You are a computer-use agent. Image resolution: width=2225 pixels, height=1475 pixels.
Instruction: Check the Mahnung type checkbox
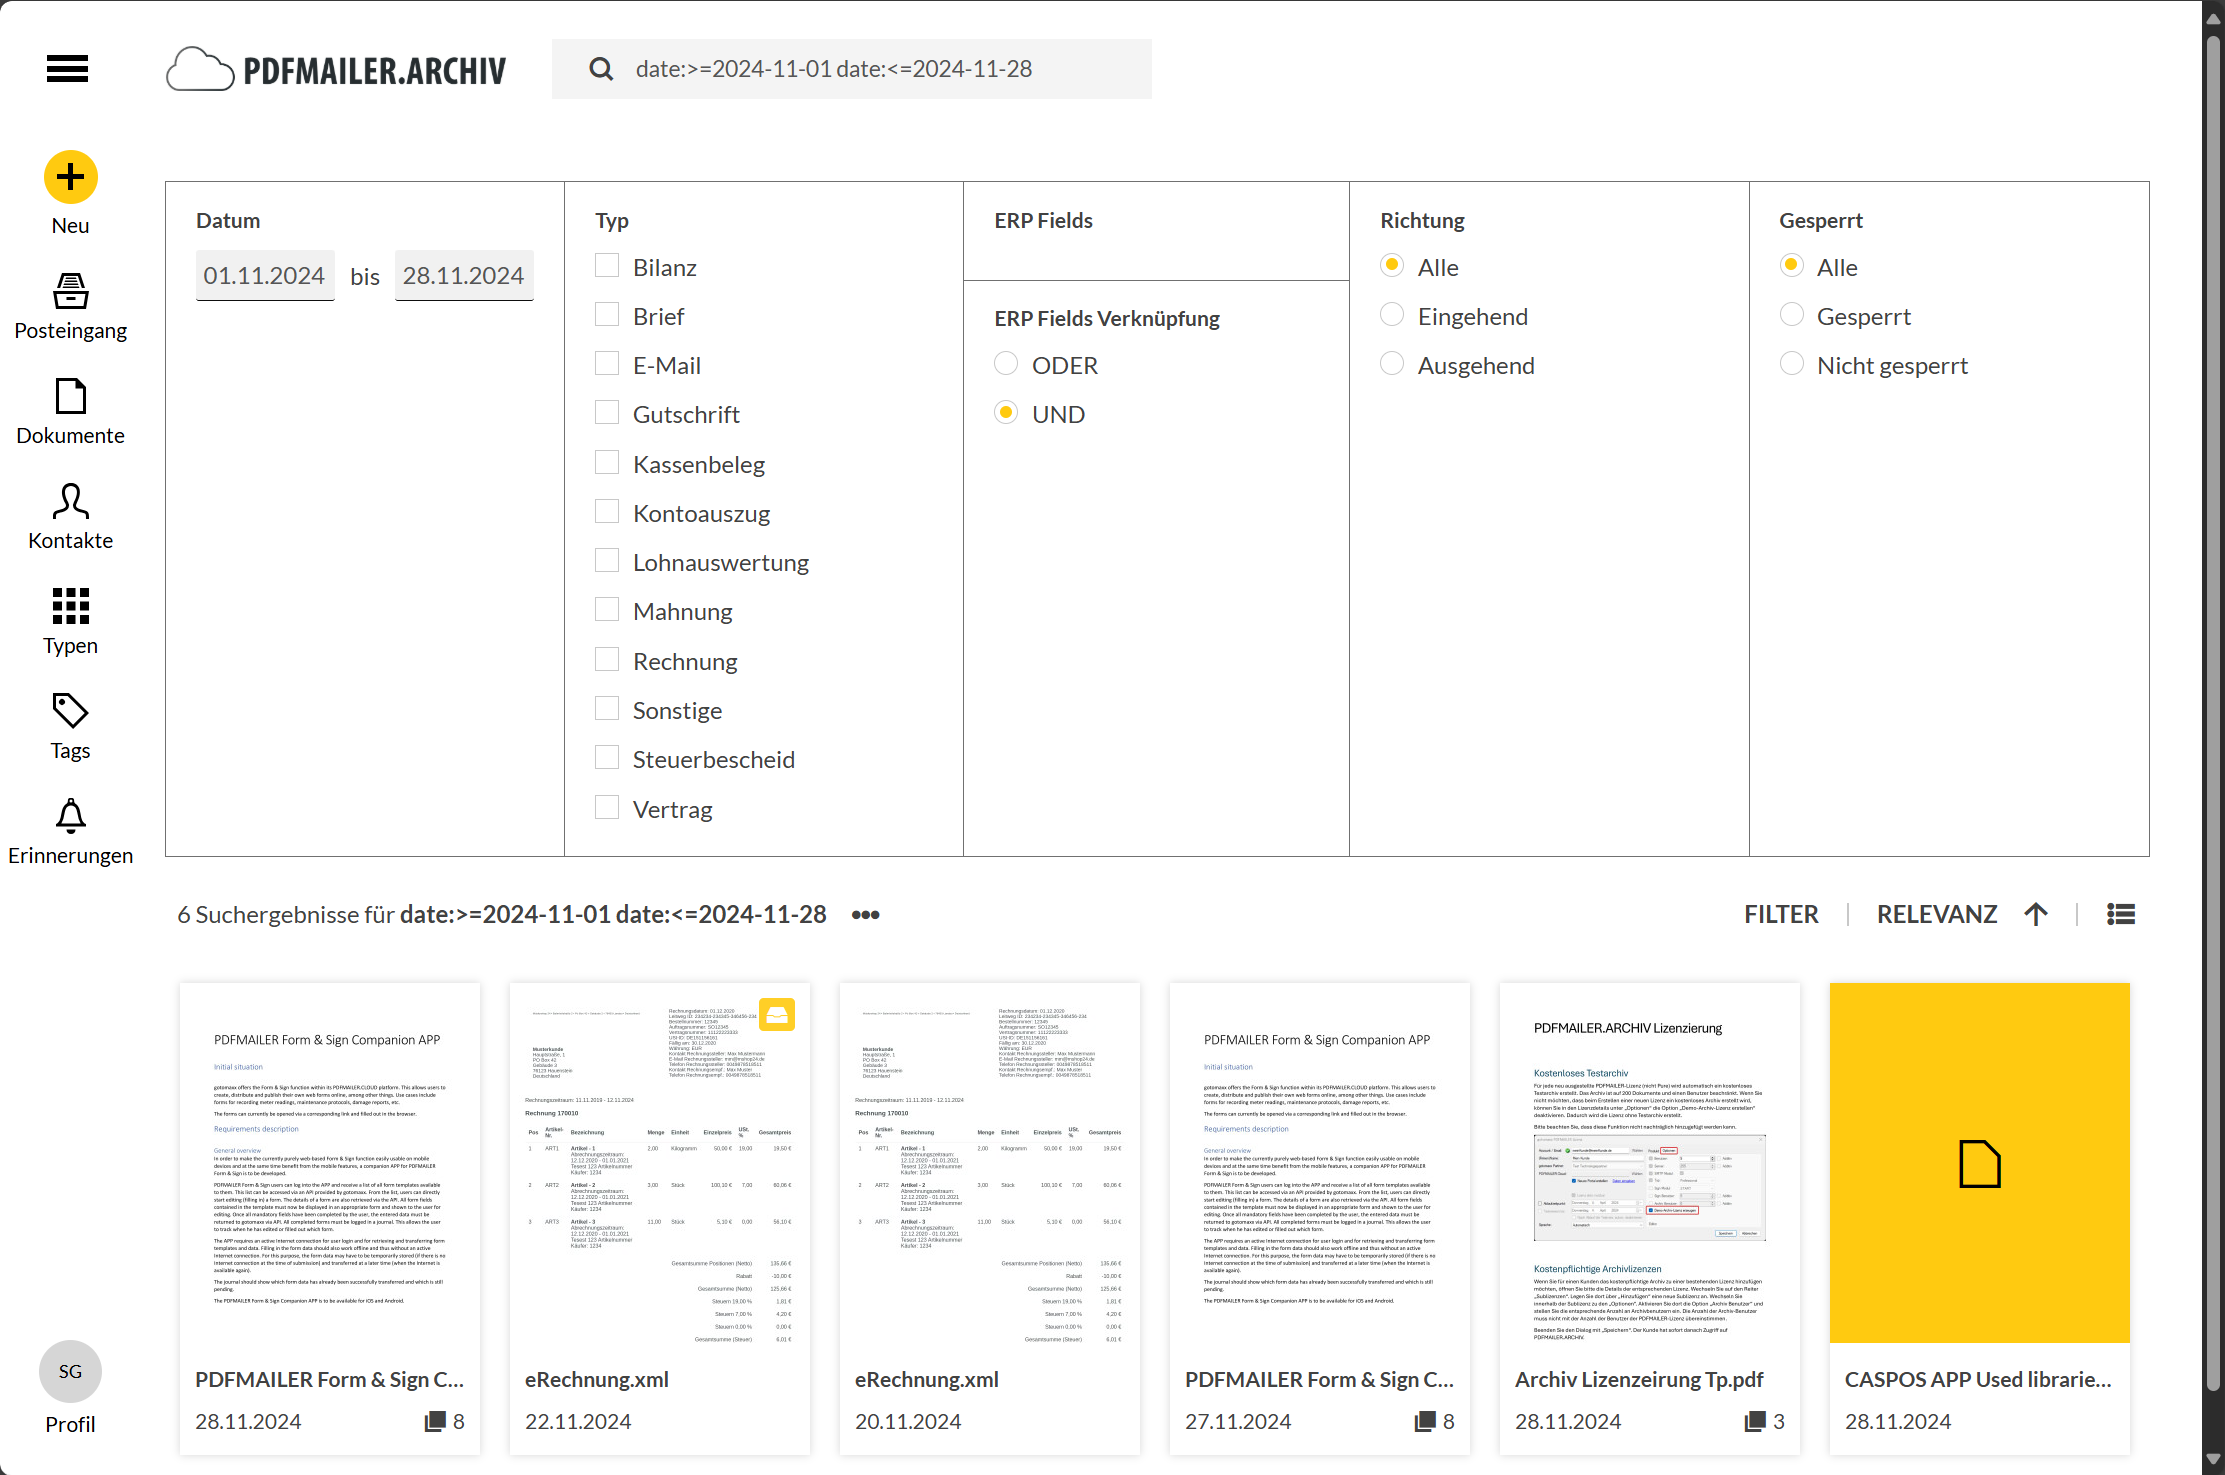[x=607, y=610]
